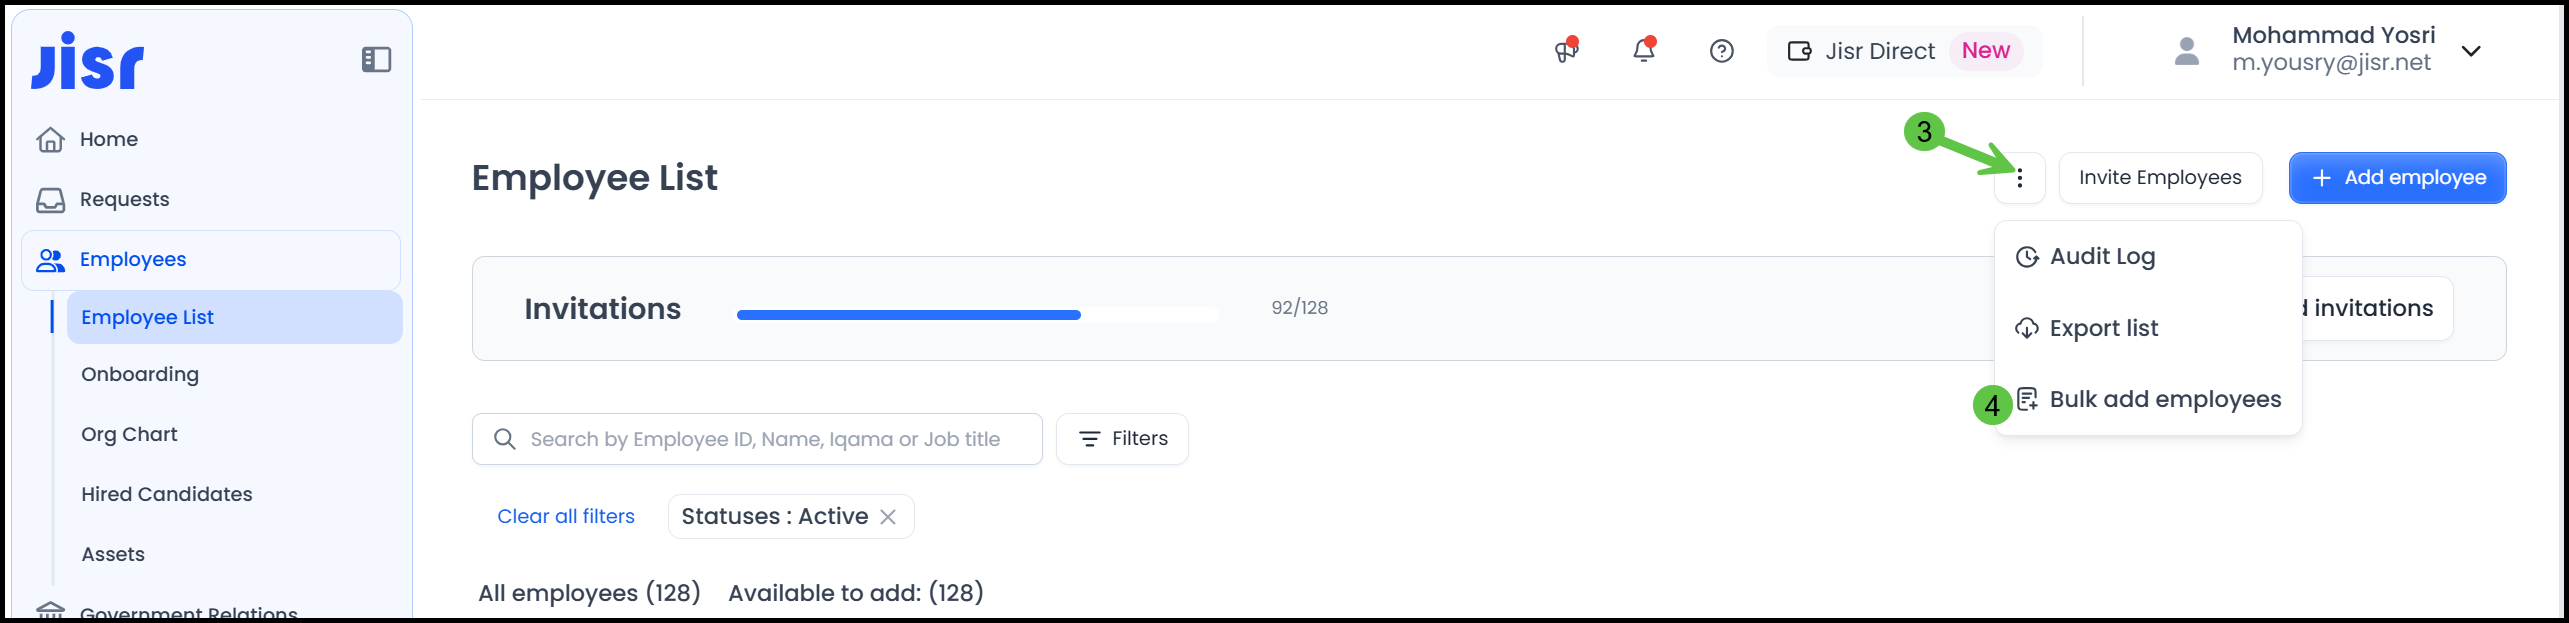2569x623 pixels.
Task: Click Clear all filters link
Action: (566, 517)
